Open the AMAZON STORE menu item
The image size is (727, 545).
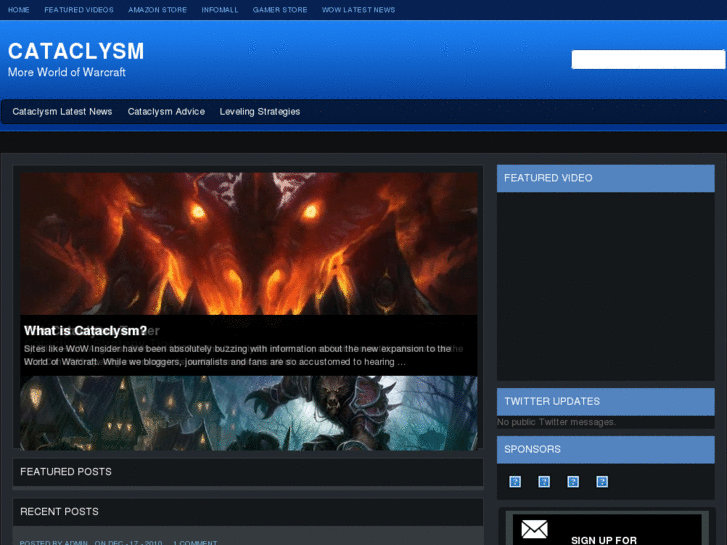click(158, 10)
